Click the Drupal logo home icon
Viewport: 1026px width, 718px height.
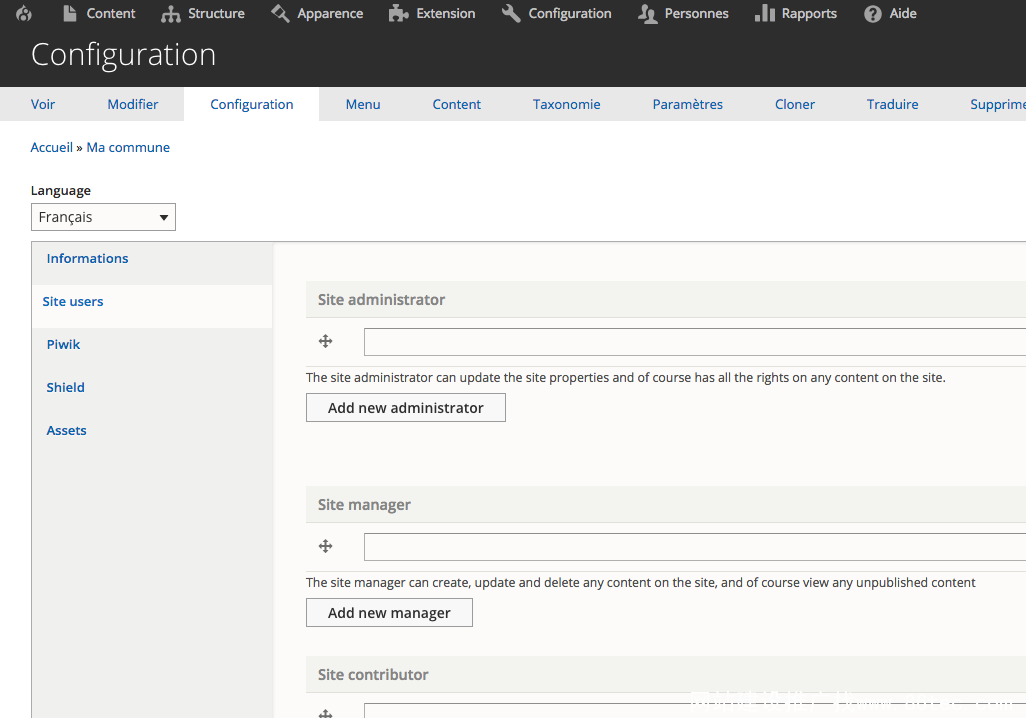[24, 13]
